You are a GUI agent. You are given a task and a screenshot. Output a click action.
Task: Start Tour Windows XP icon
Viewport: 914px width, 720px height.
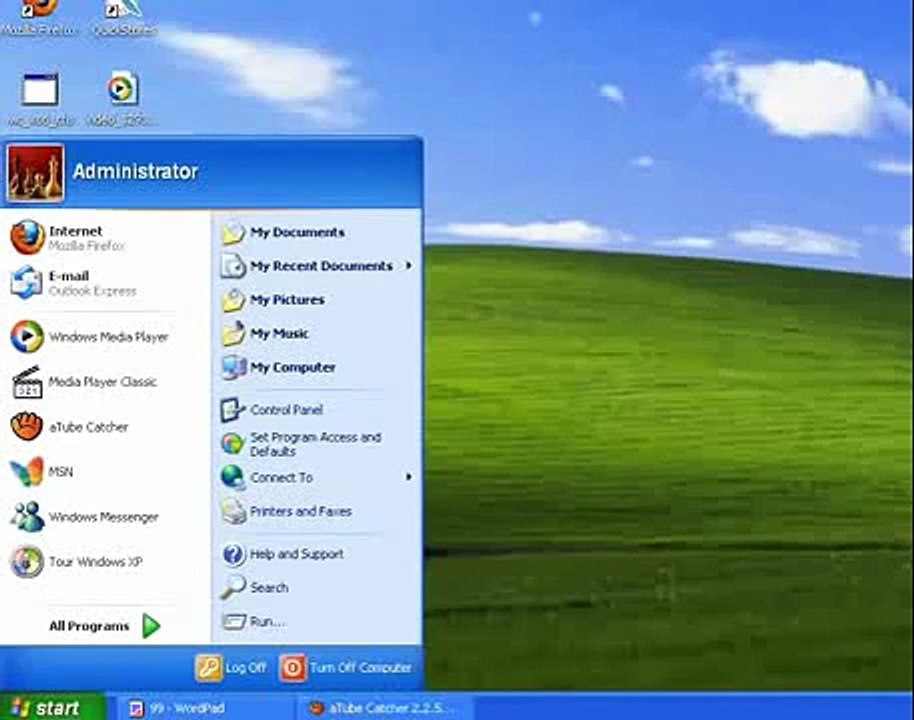click(27, 561)
